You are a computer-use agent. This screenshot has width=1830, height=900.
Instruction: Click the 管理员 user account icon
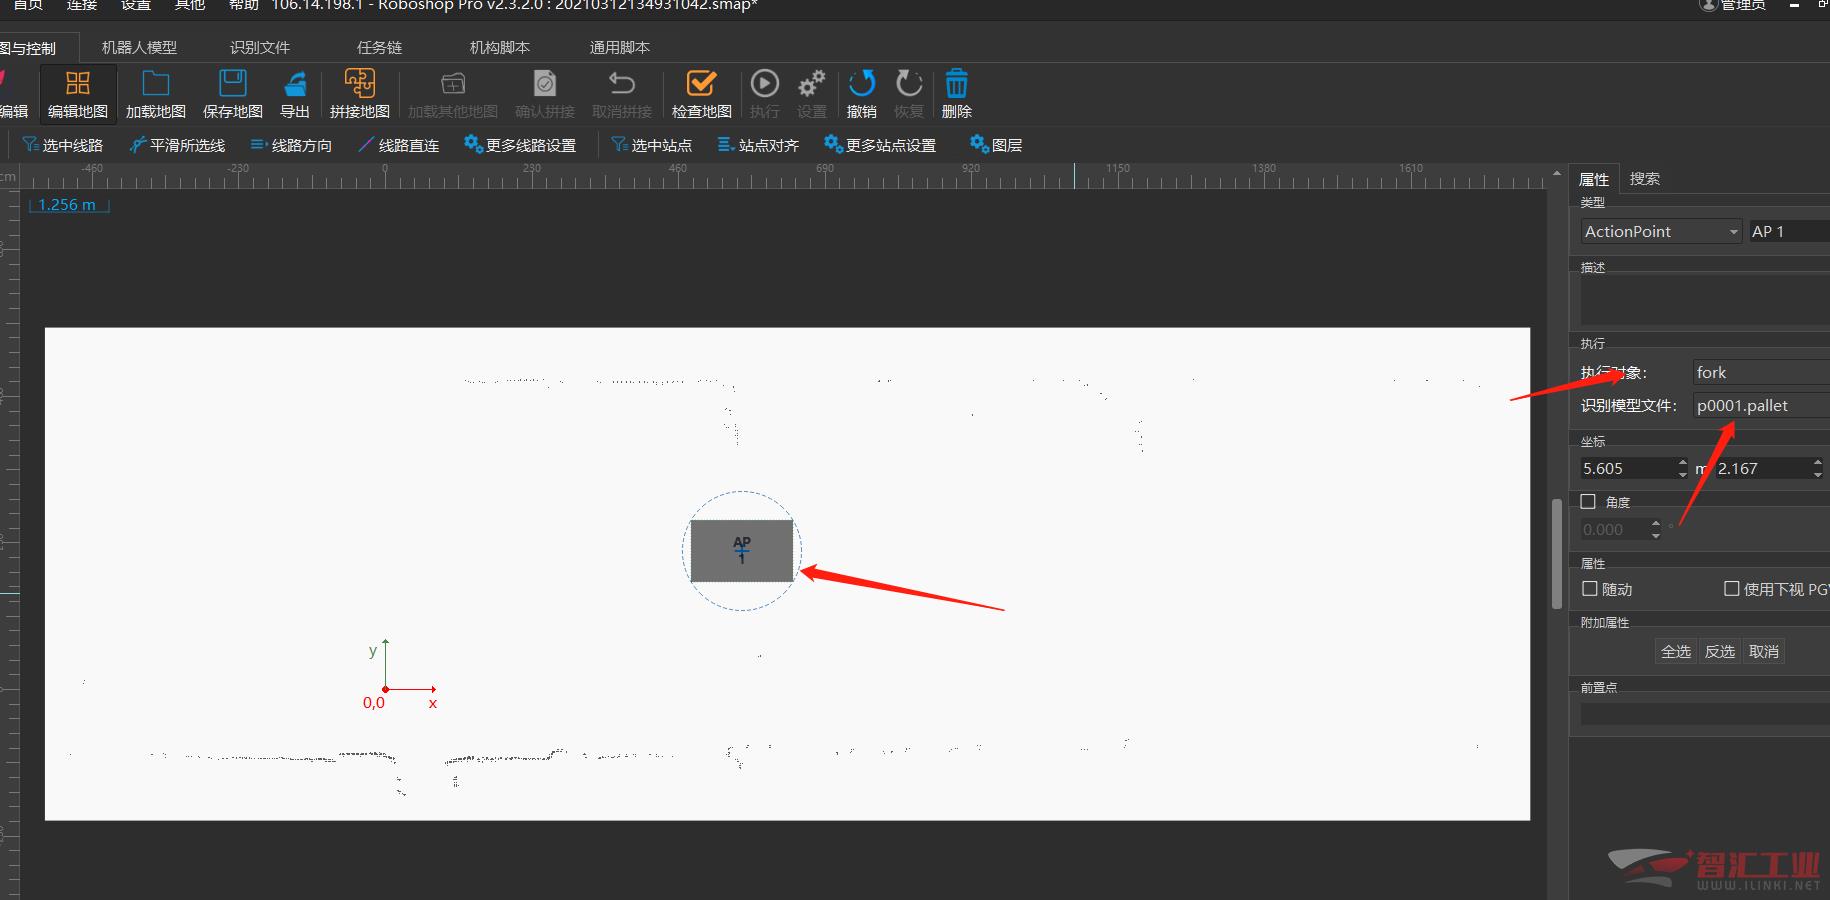[1709, 5]
